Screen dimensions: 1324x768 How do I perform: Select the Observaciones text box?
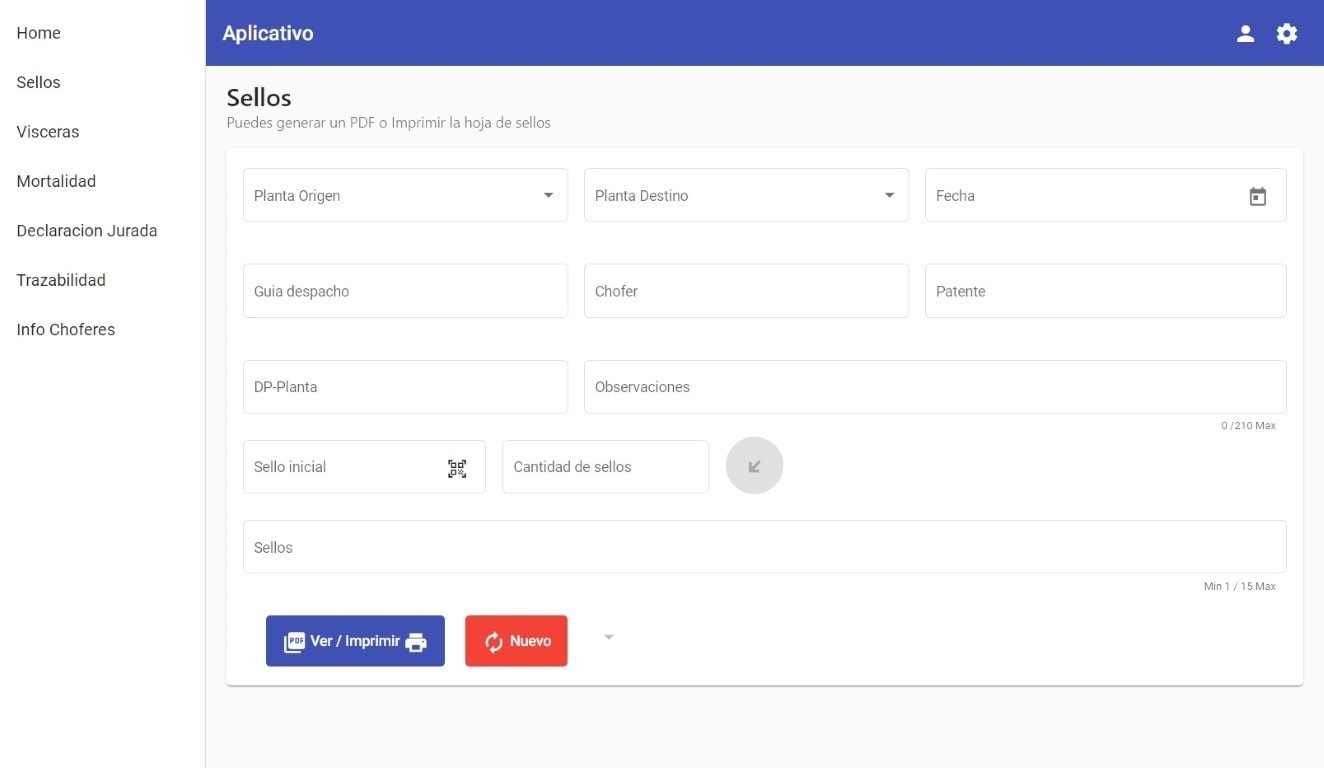click(934, 387)
